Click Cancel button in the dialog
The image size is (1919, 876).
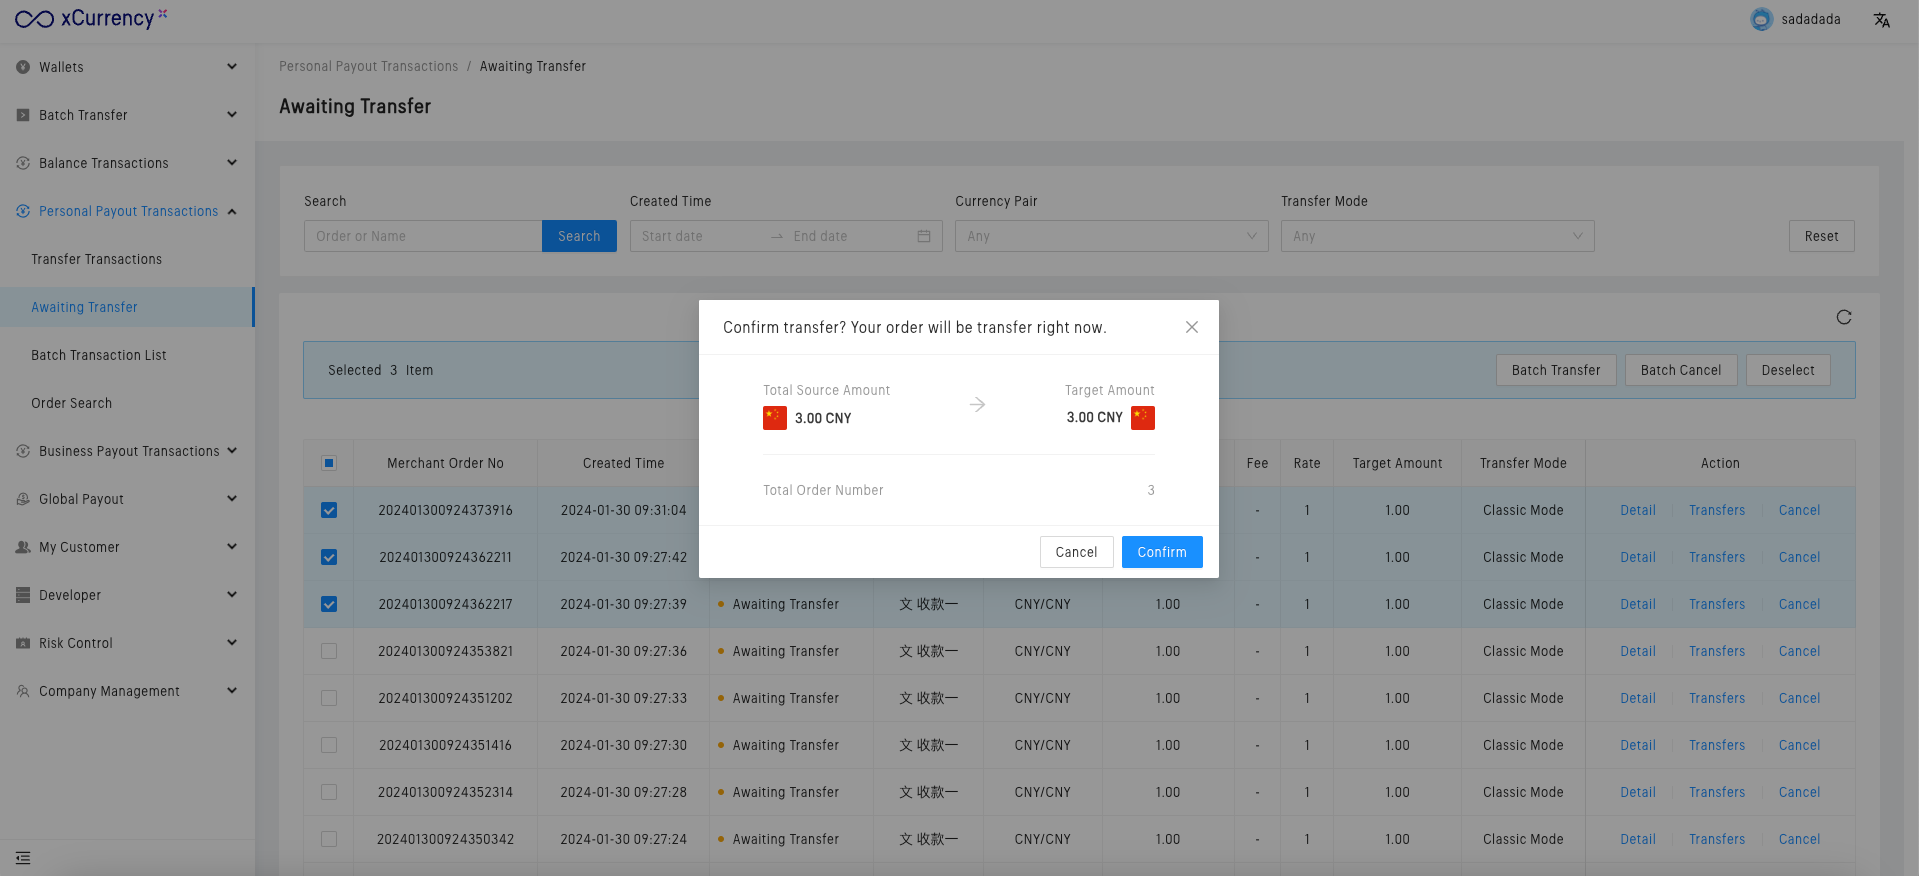tap(1076, 552)
